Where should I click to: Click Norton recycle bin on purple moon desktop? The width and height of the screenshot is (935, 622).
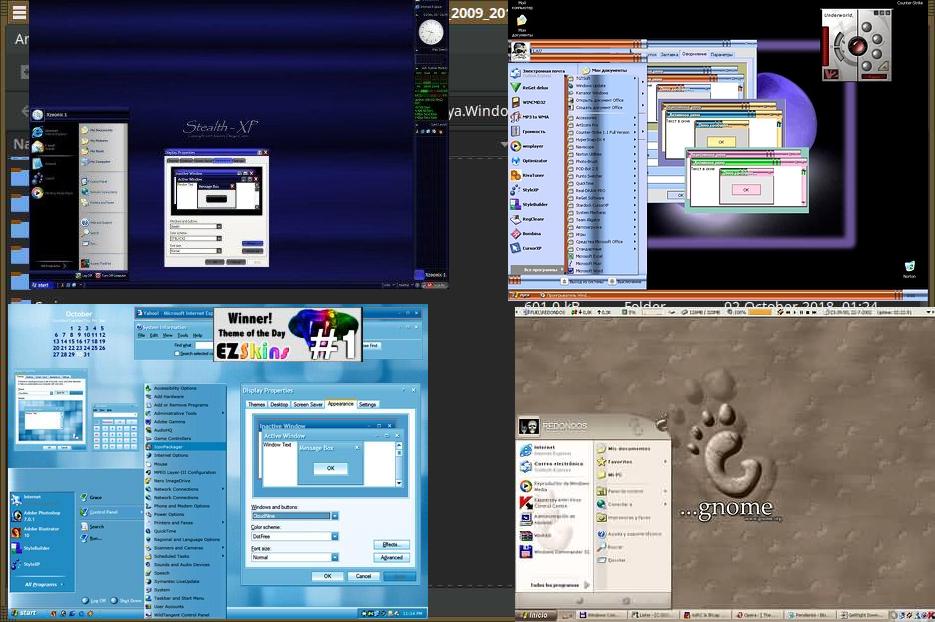pyautogui.click(x=909, y=269)
